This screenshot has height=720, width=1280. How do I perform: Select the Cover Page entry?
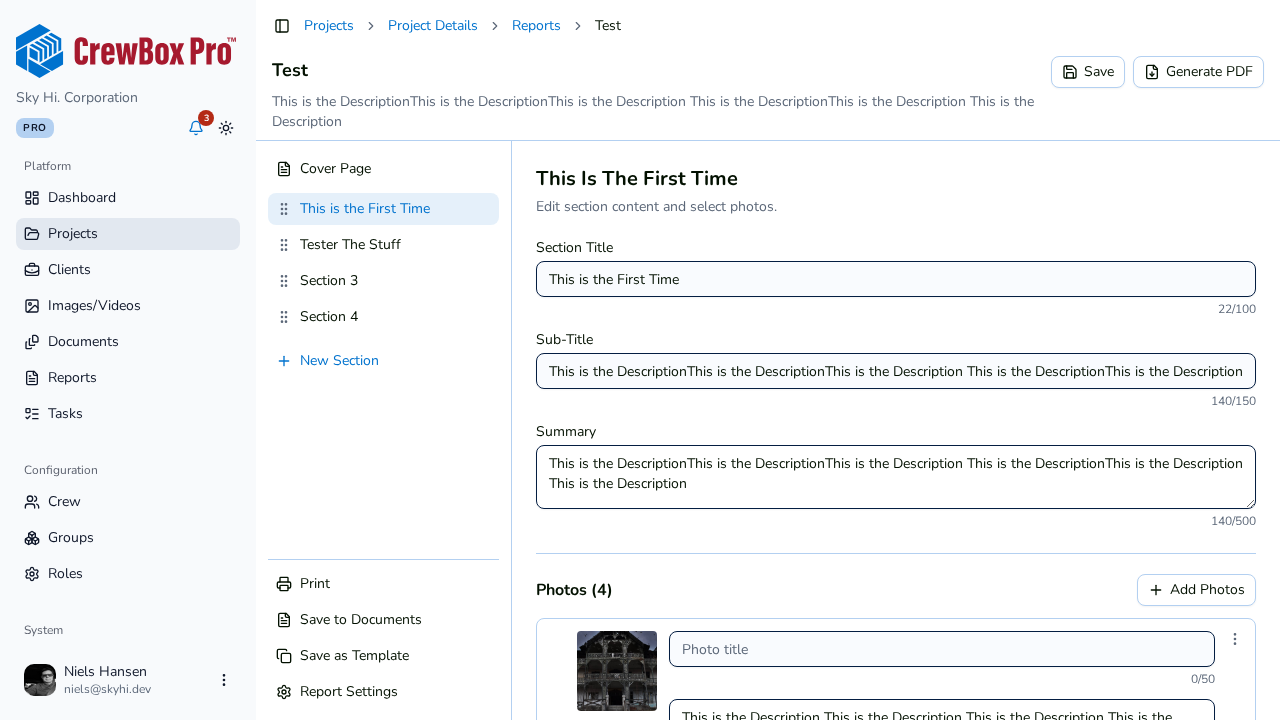383,169
